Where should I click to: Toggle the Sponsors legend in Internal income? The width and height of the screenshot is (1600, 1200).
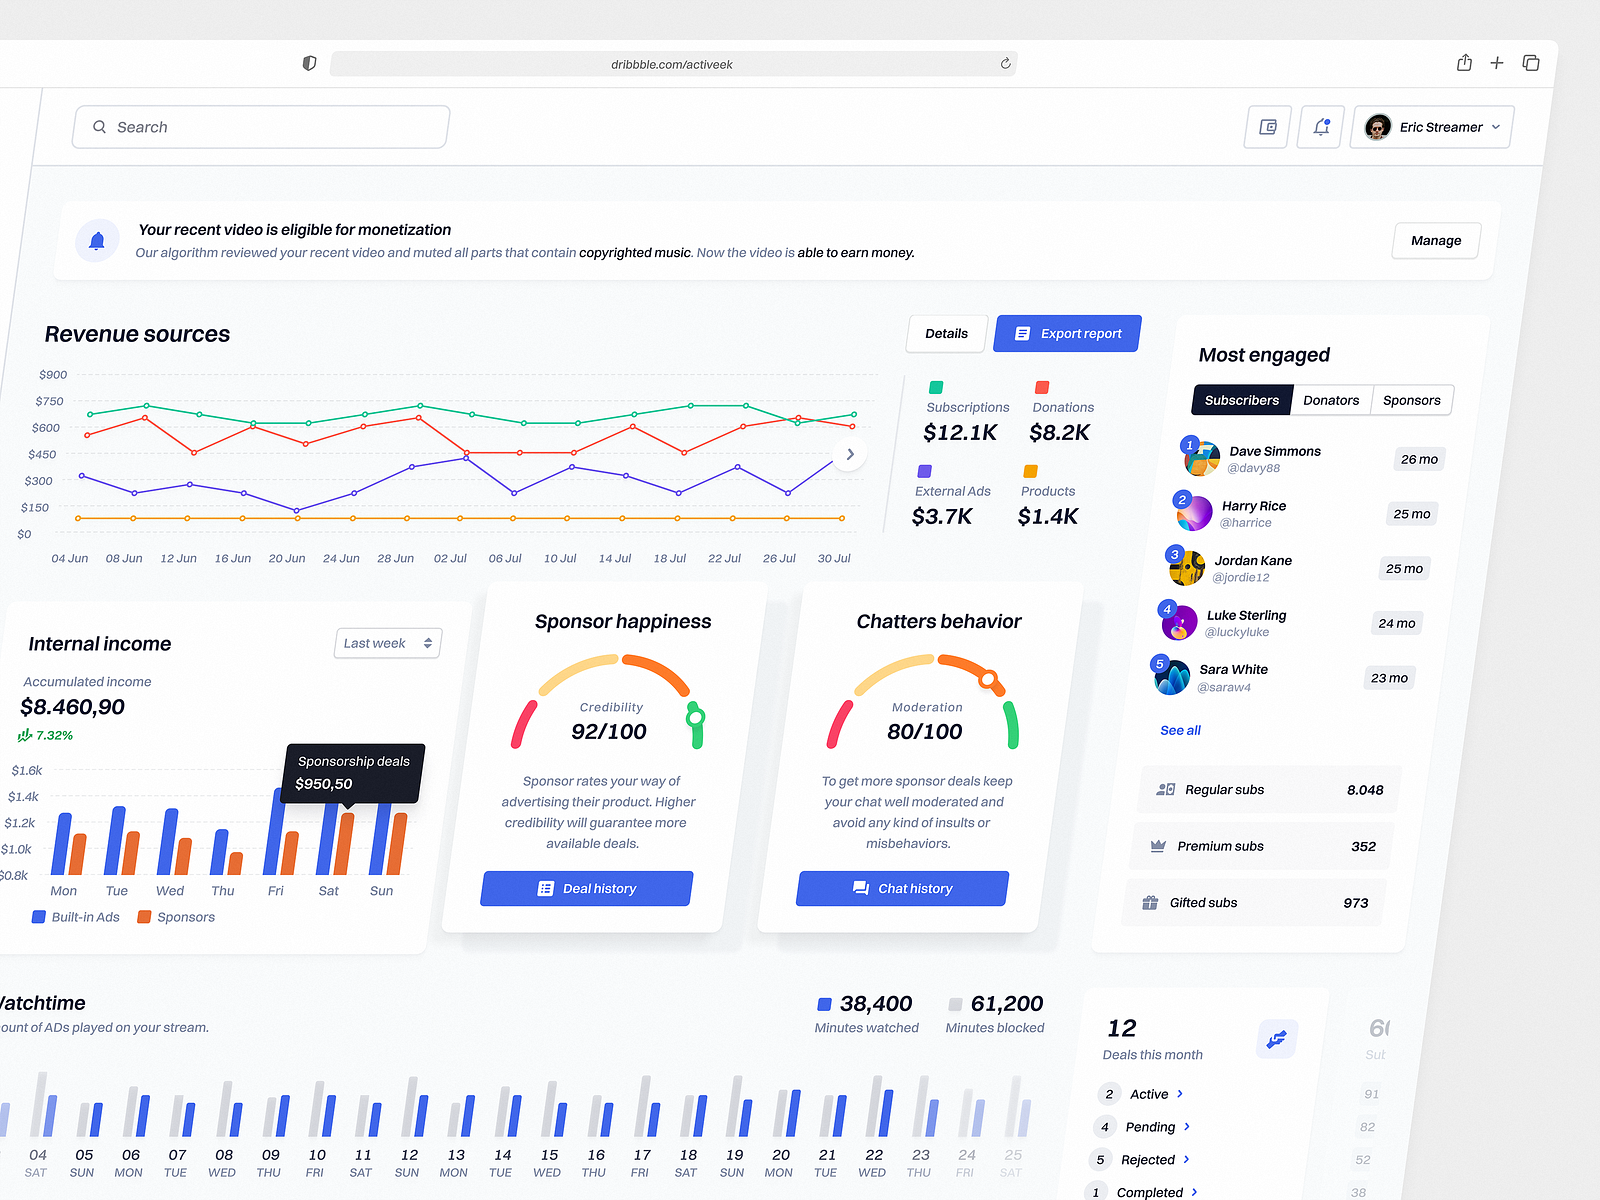pos(143,917)
